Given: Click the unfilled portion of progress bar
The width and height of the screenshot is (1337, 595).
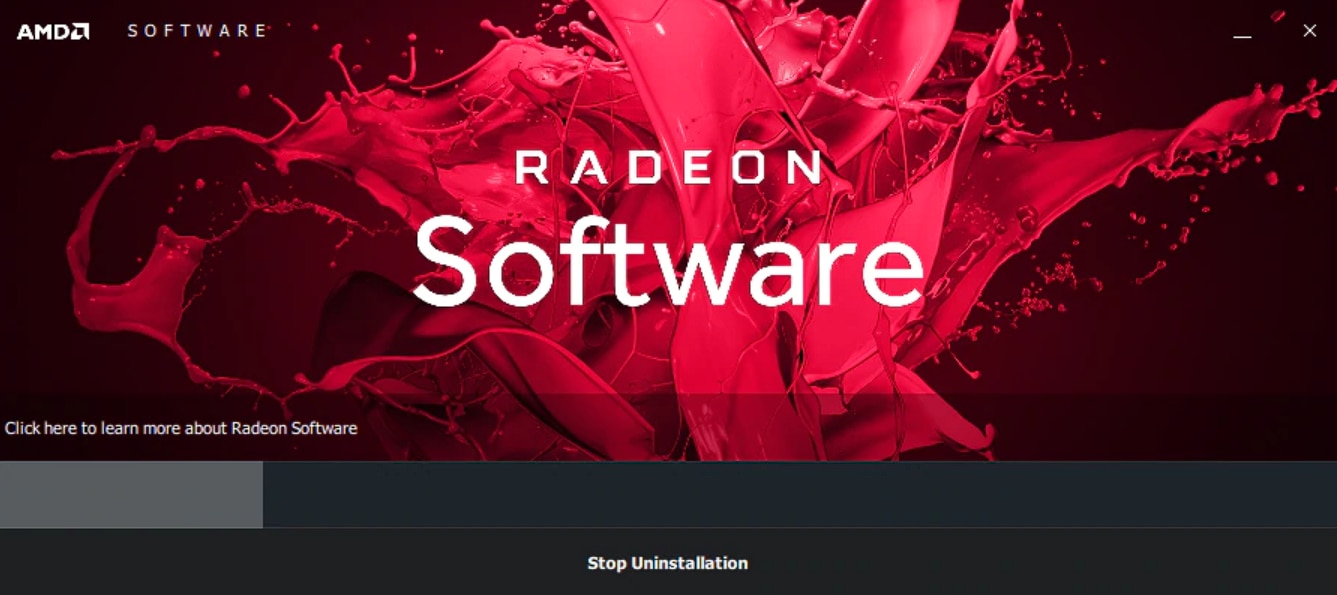Looking at the screenshot, I should coord(800,494).
